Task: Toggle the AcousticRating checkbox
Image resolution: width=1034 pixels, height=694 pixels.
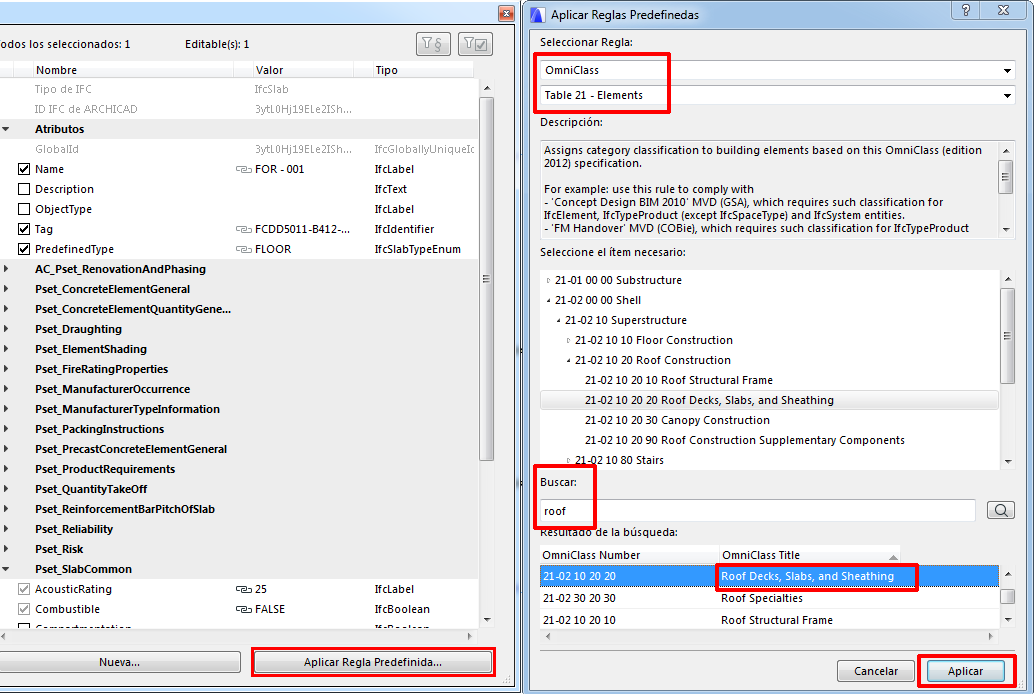Action: [x=24, y=589]
